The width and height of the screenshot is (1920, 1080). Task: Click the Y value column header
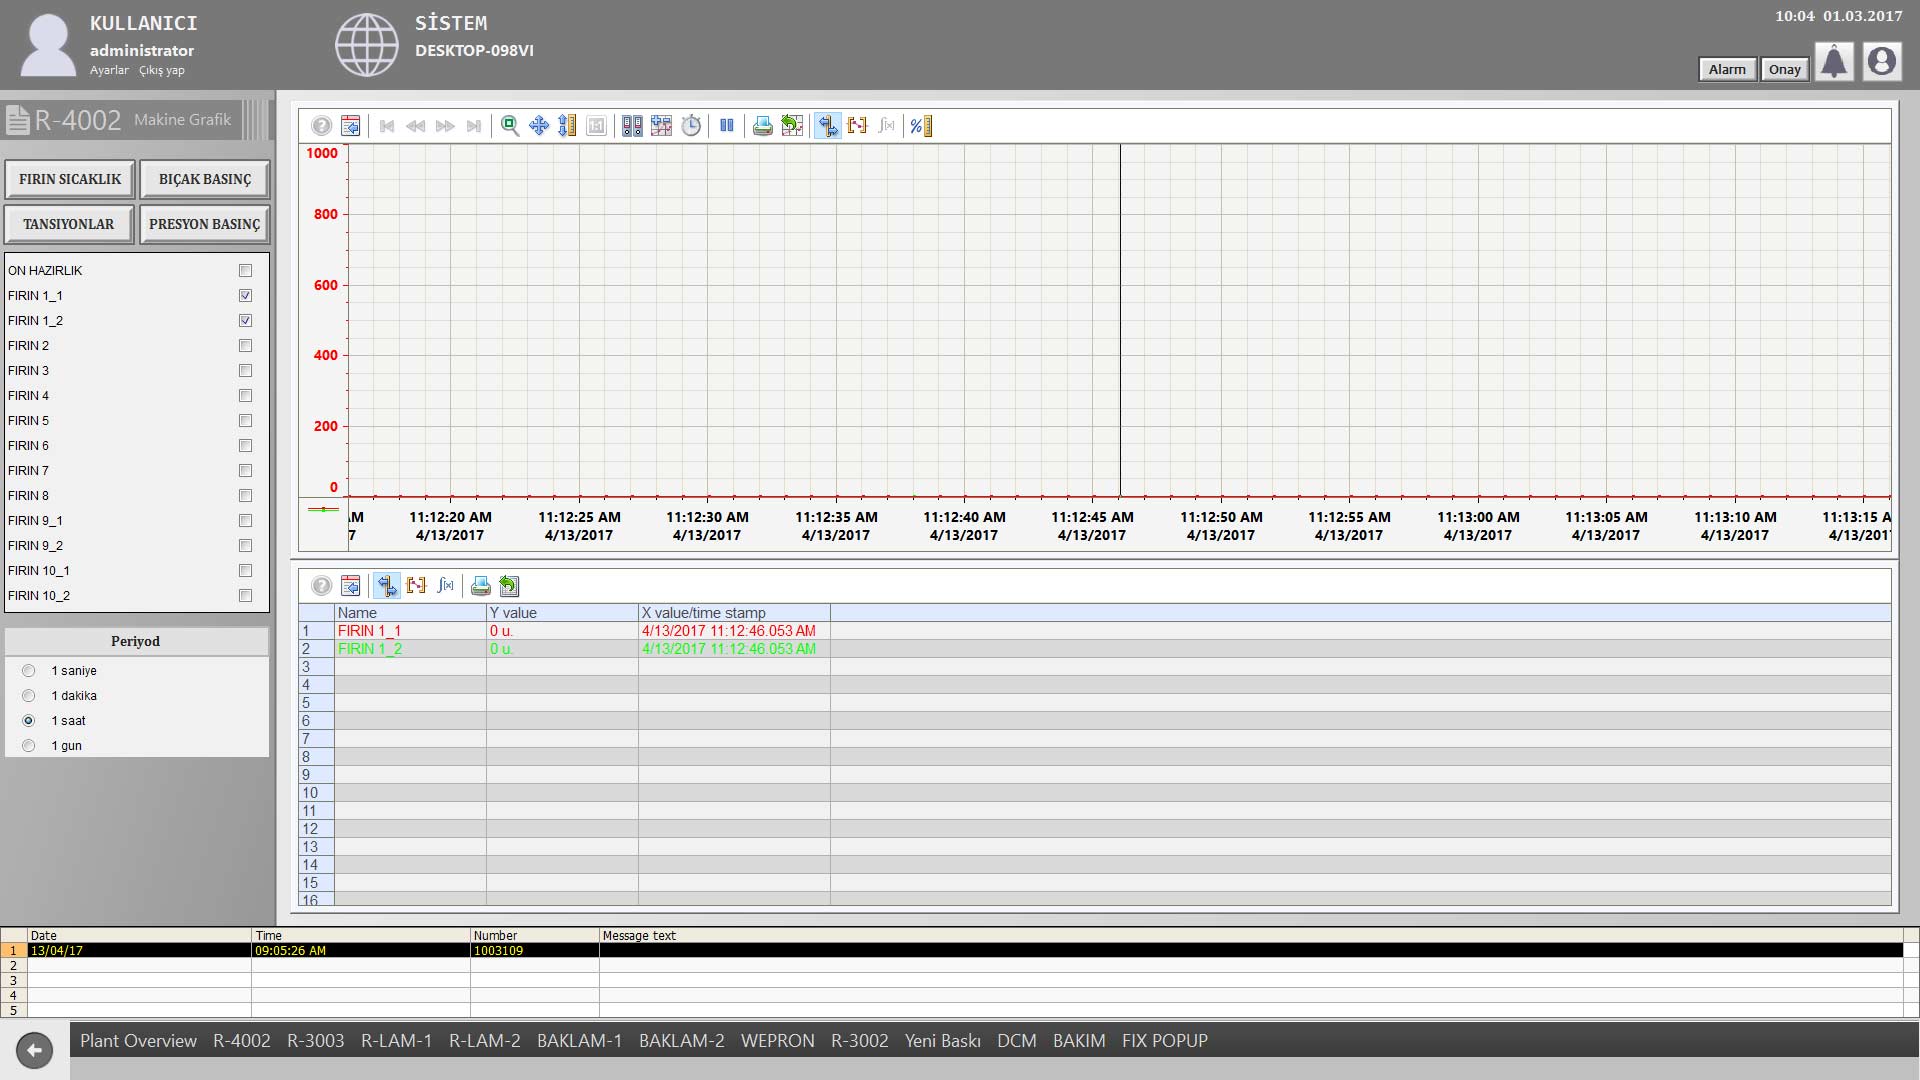pos(562,613)
